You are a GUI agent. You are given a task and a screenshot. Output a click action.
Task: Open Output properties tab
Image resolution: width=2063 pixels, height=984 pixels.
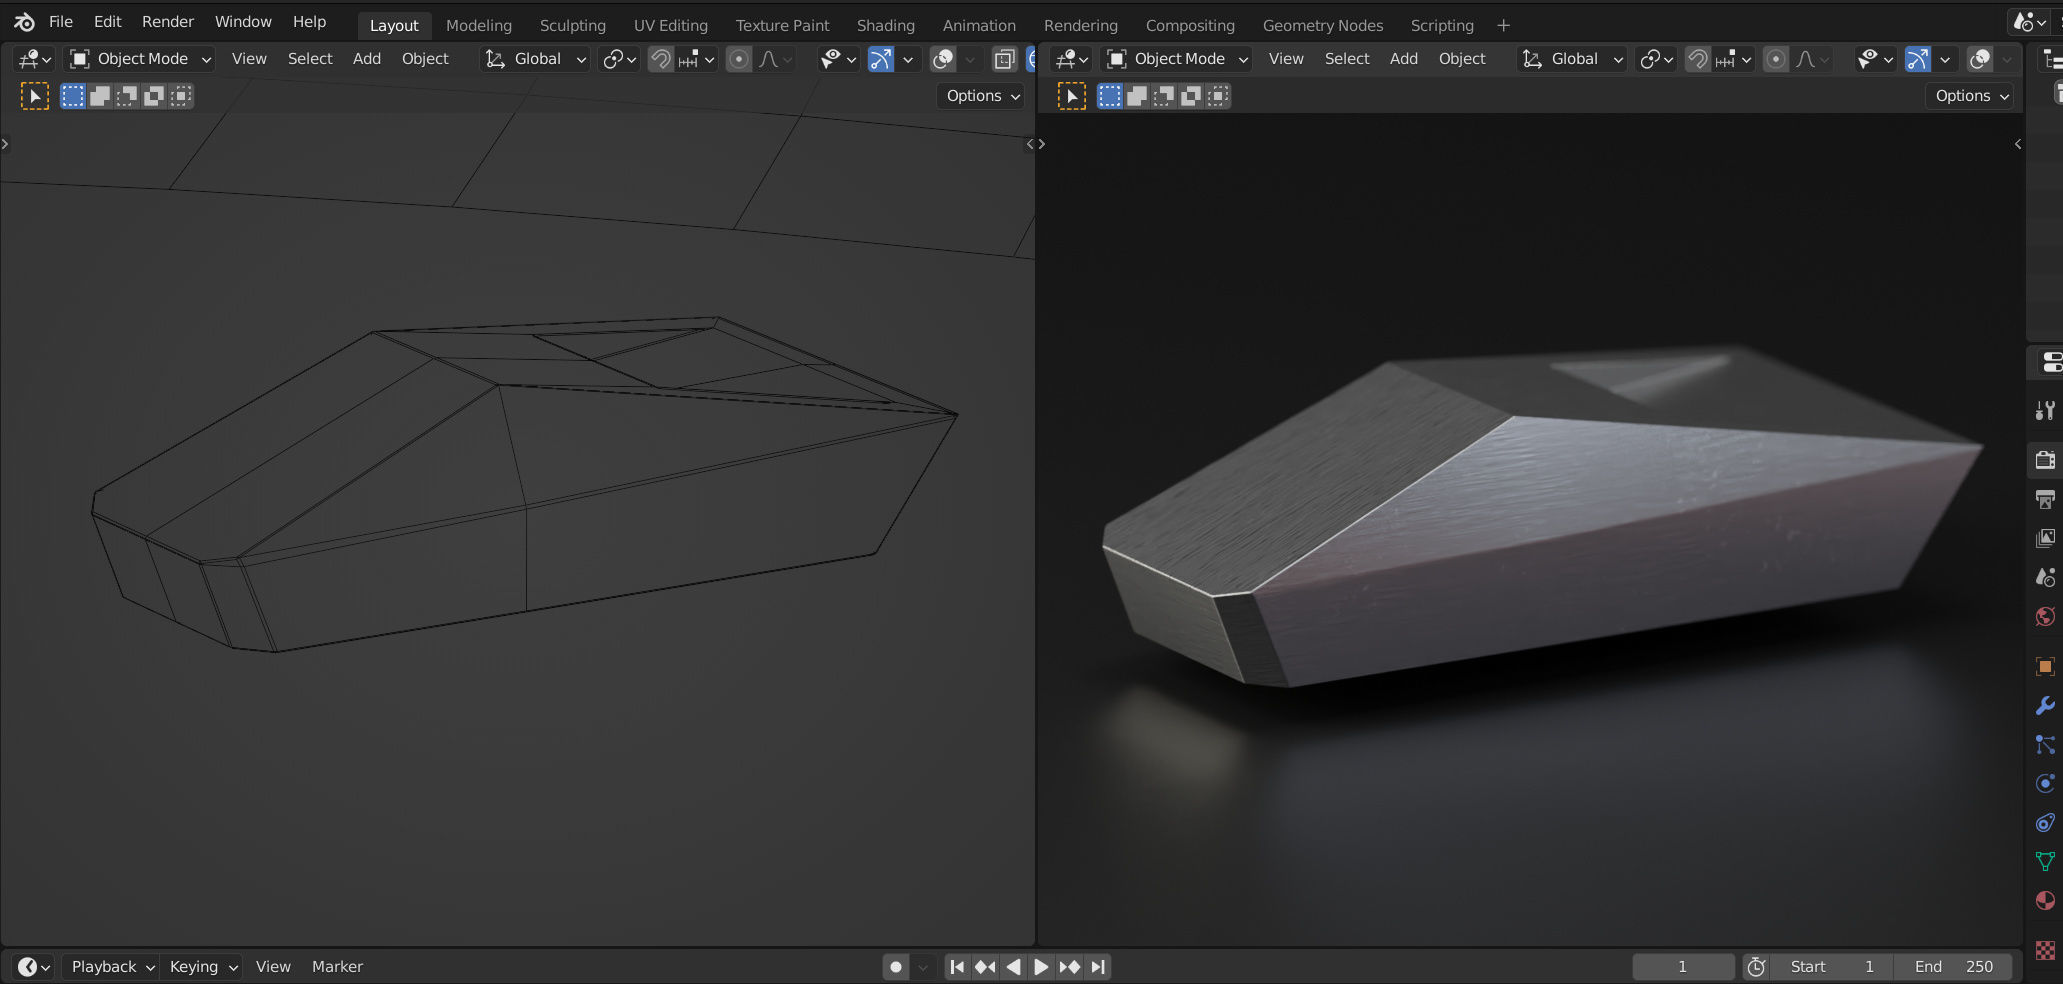(x=2045, y=499)
